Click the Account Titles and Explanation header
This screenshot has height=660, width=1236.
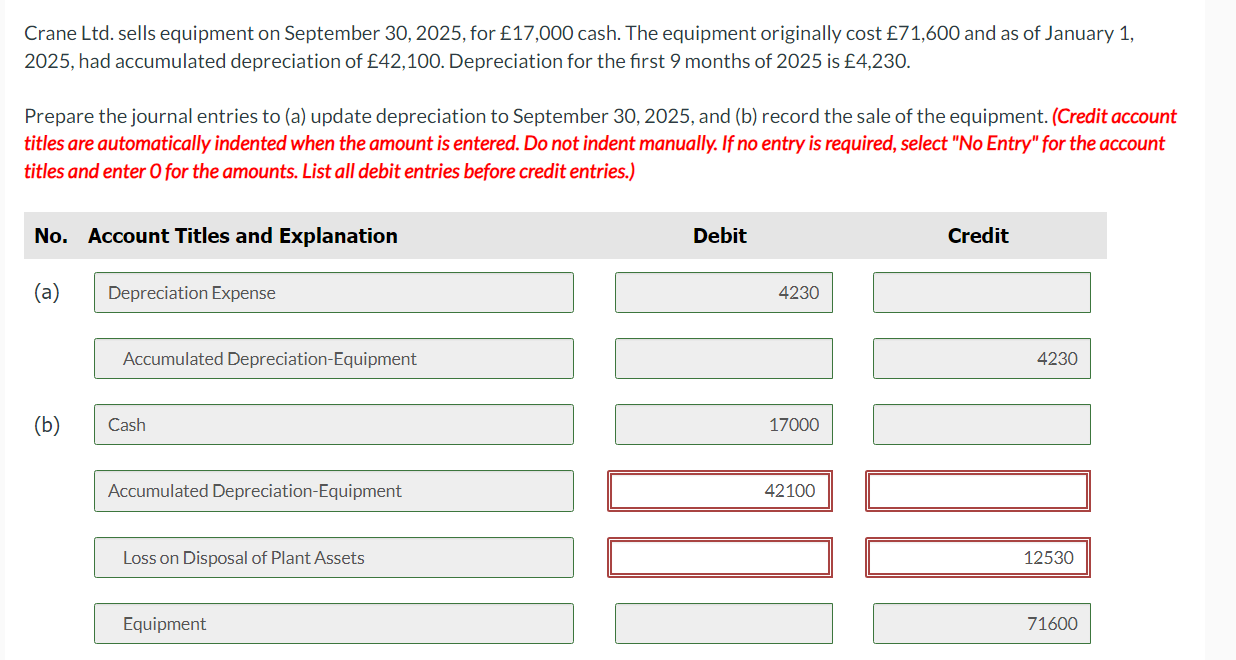(x=243, y=236)
